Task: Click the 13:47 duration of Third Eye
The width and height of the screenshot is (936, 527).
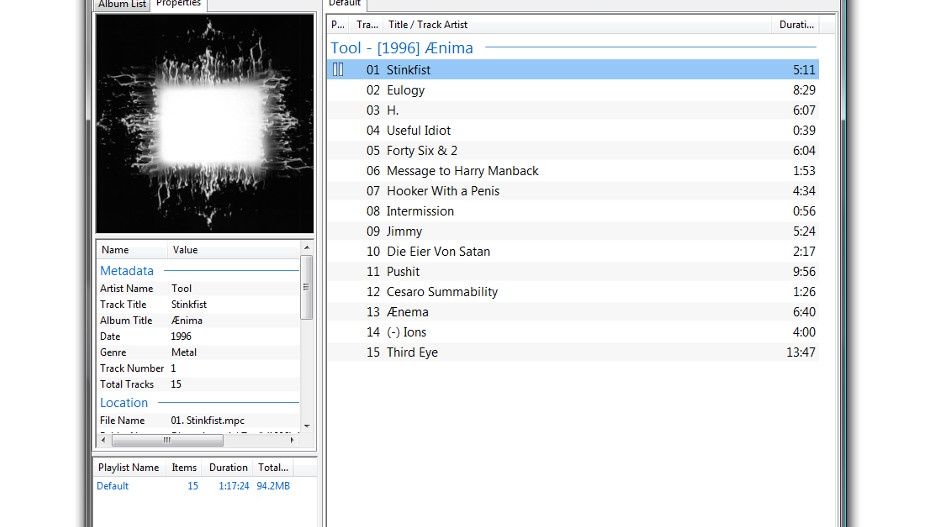Action: tap(800, 353)
